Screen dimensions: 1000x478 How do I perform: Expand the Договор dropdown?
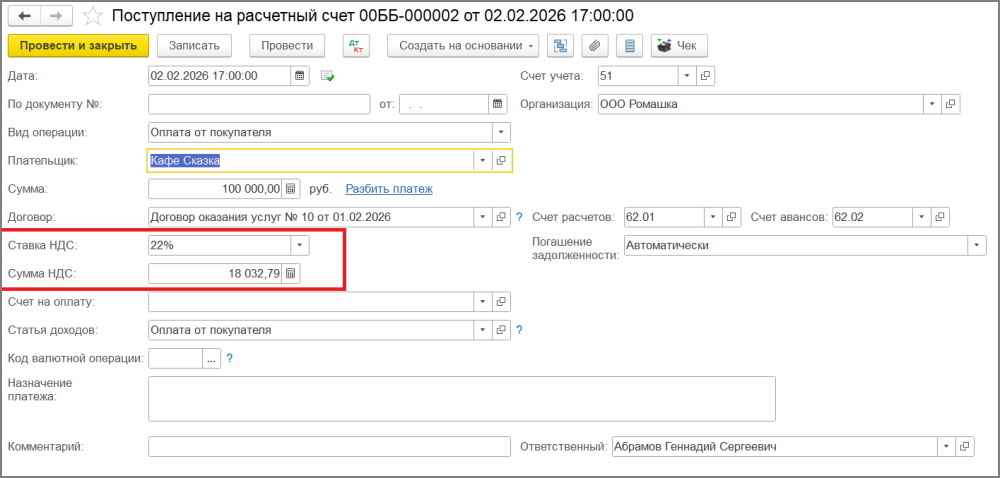coord(483,217)
